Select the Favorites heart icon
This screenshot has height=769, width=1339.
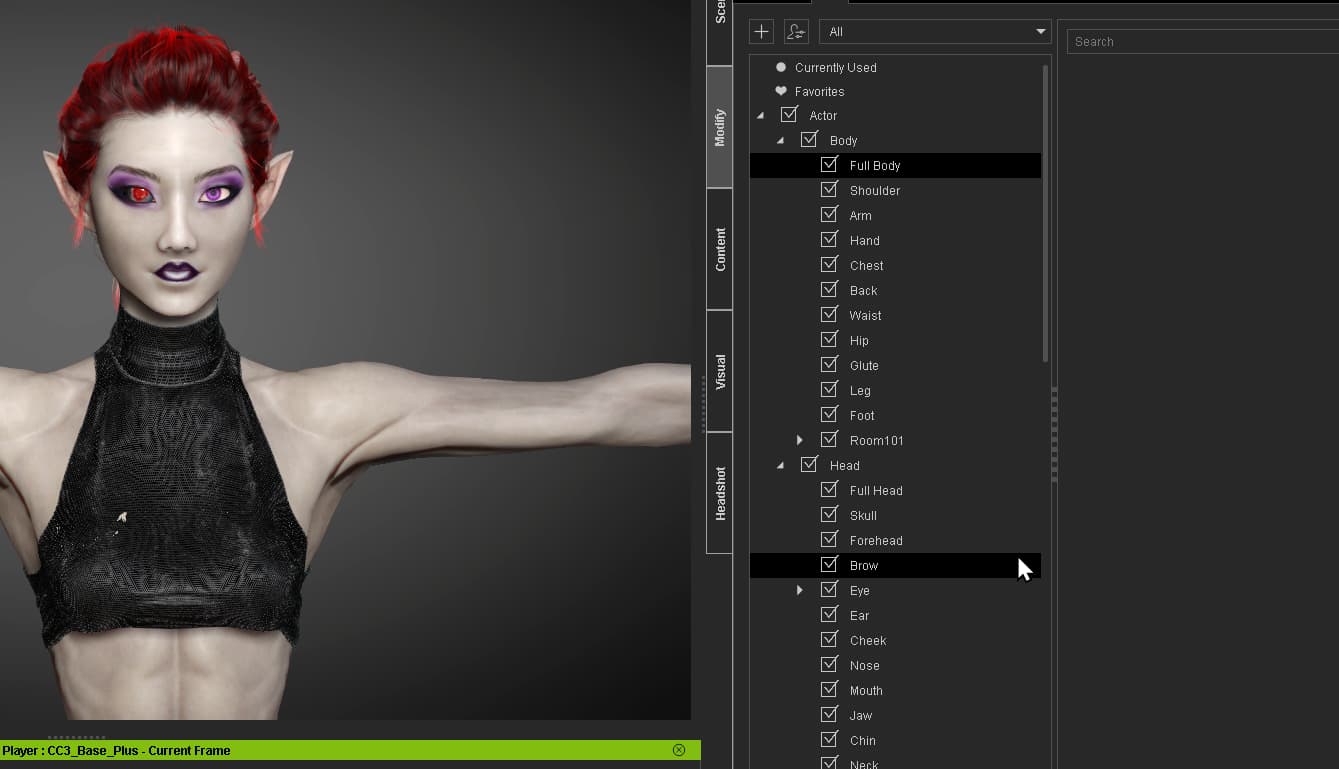pyautogui.click(x=781, y=91)
